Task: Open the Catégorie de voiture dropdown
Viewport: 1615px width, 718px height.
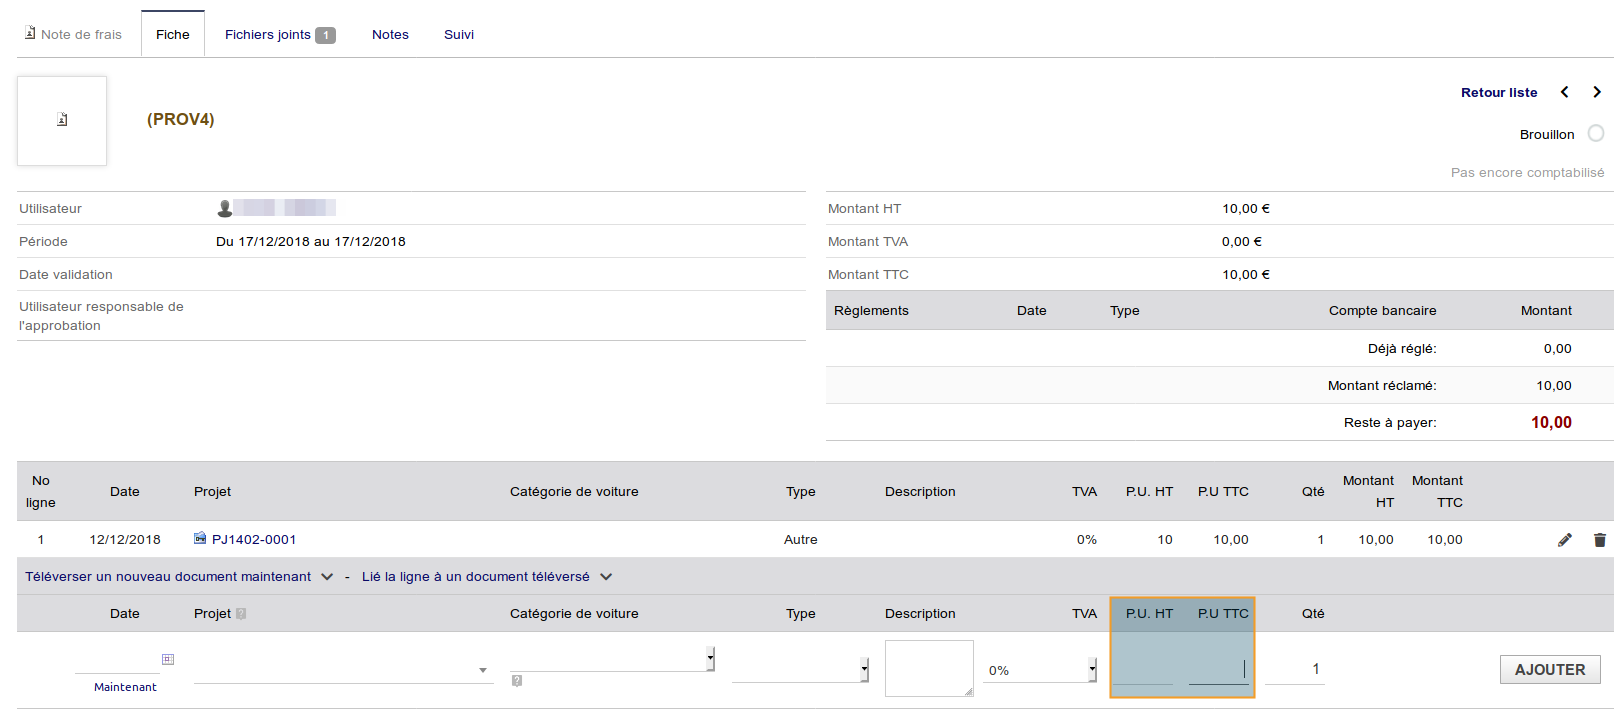Action: tap(612, 659)
